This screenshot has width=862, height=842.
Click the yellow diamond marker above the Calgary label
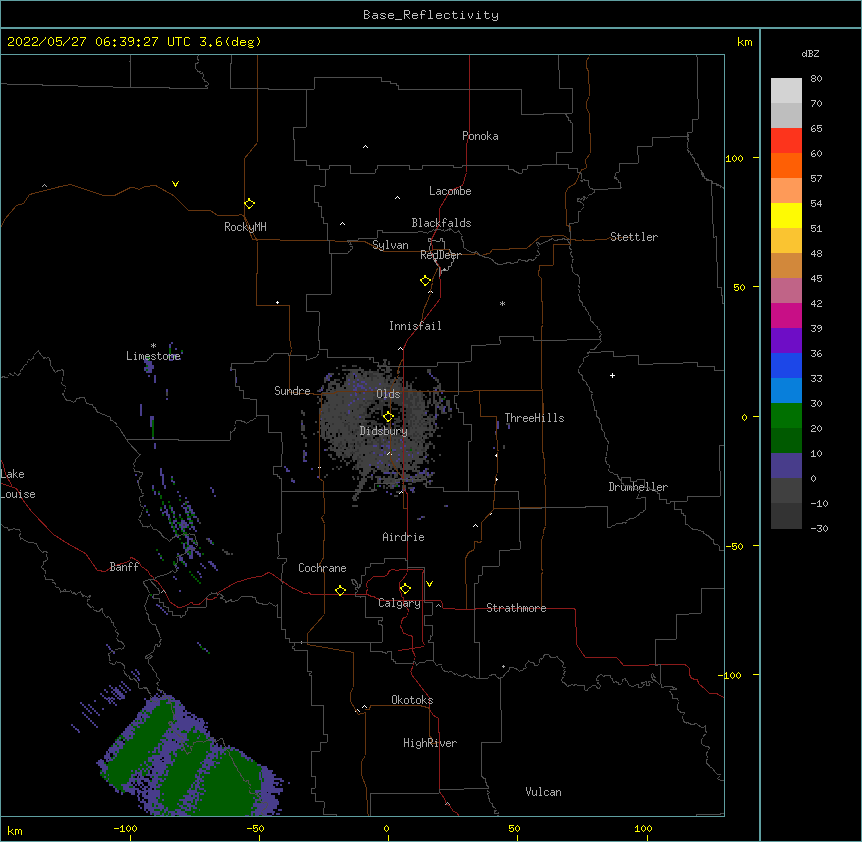[x=405, y=589]
